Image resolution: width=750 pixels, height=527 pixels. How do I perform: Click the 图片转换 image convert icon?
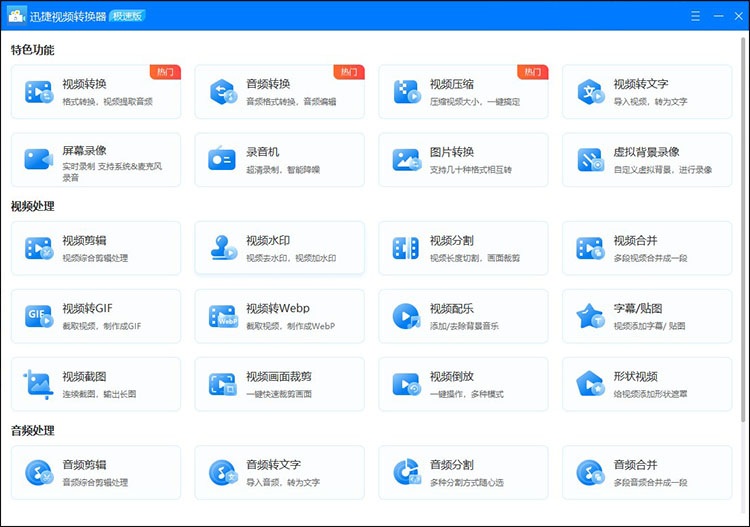tap(407, 160)
